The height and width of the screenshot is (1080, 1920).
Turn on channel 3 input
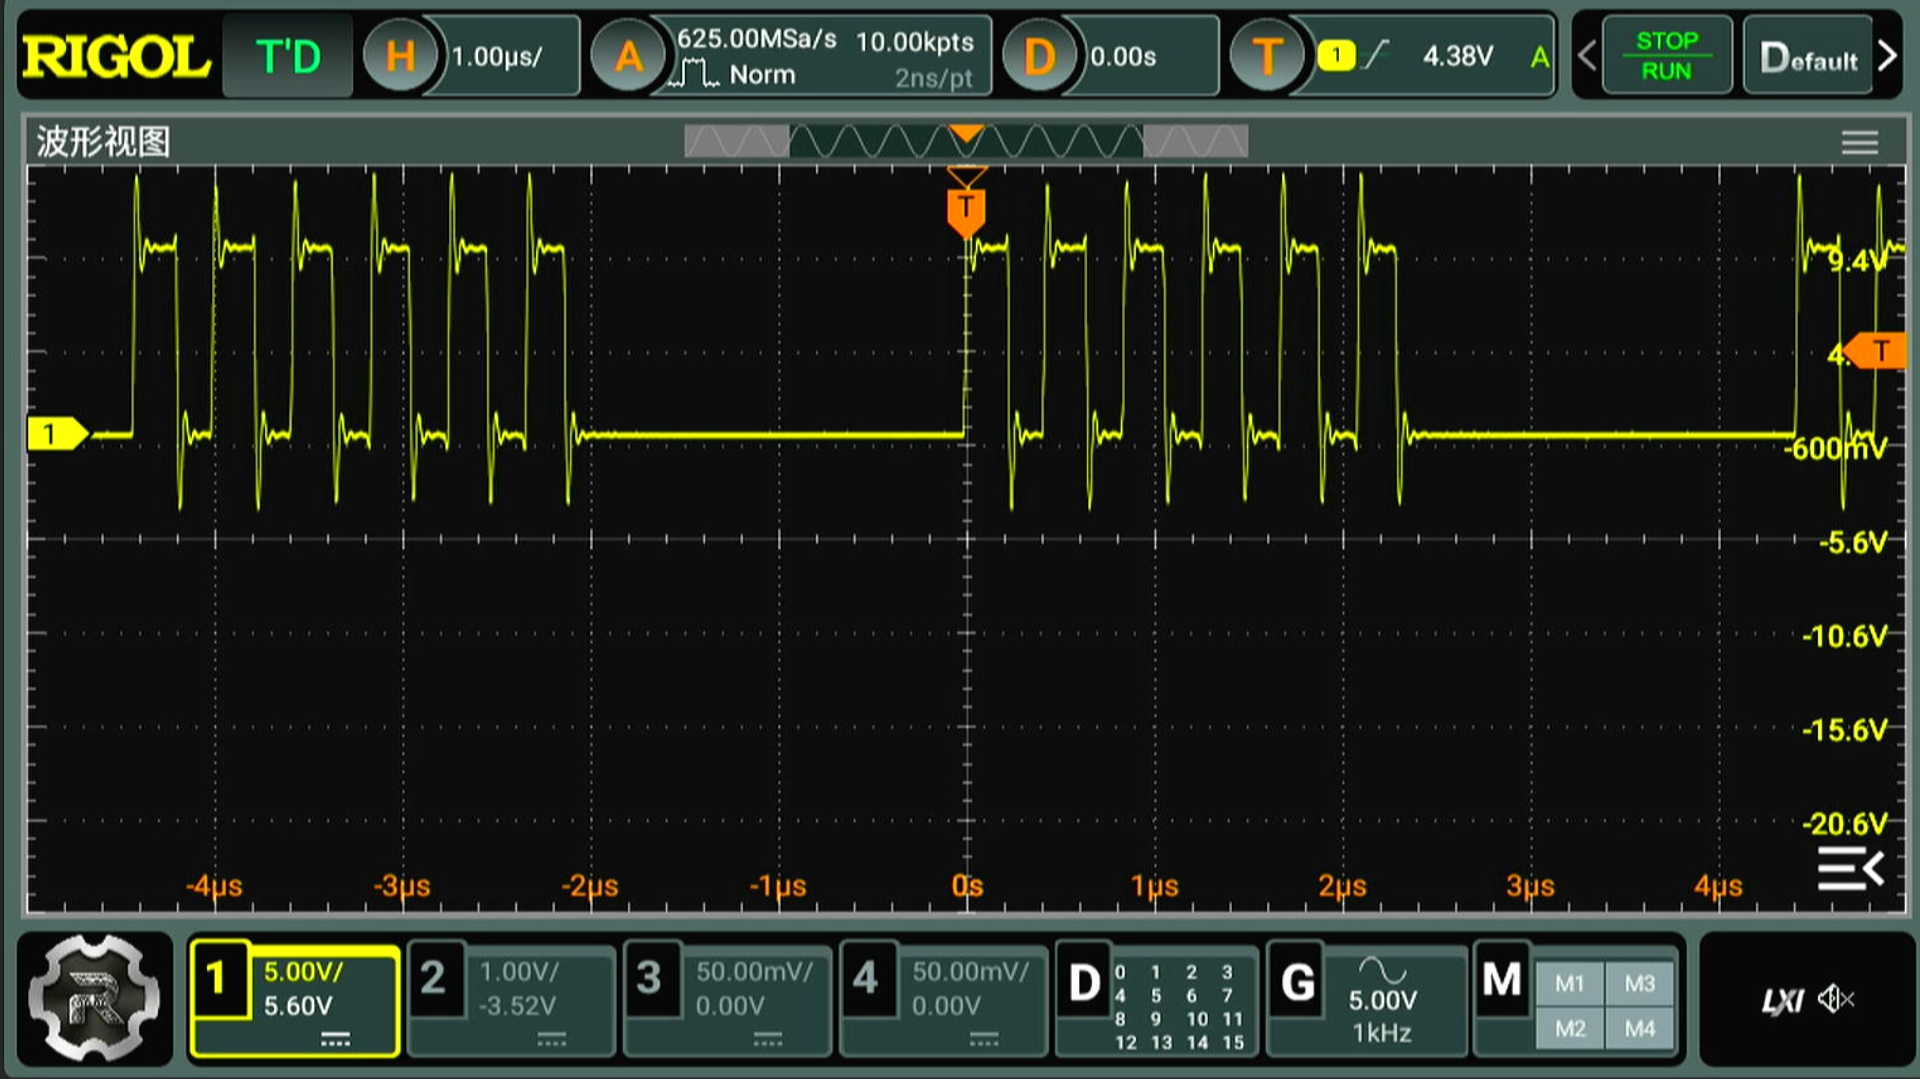coord(728,999)
